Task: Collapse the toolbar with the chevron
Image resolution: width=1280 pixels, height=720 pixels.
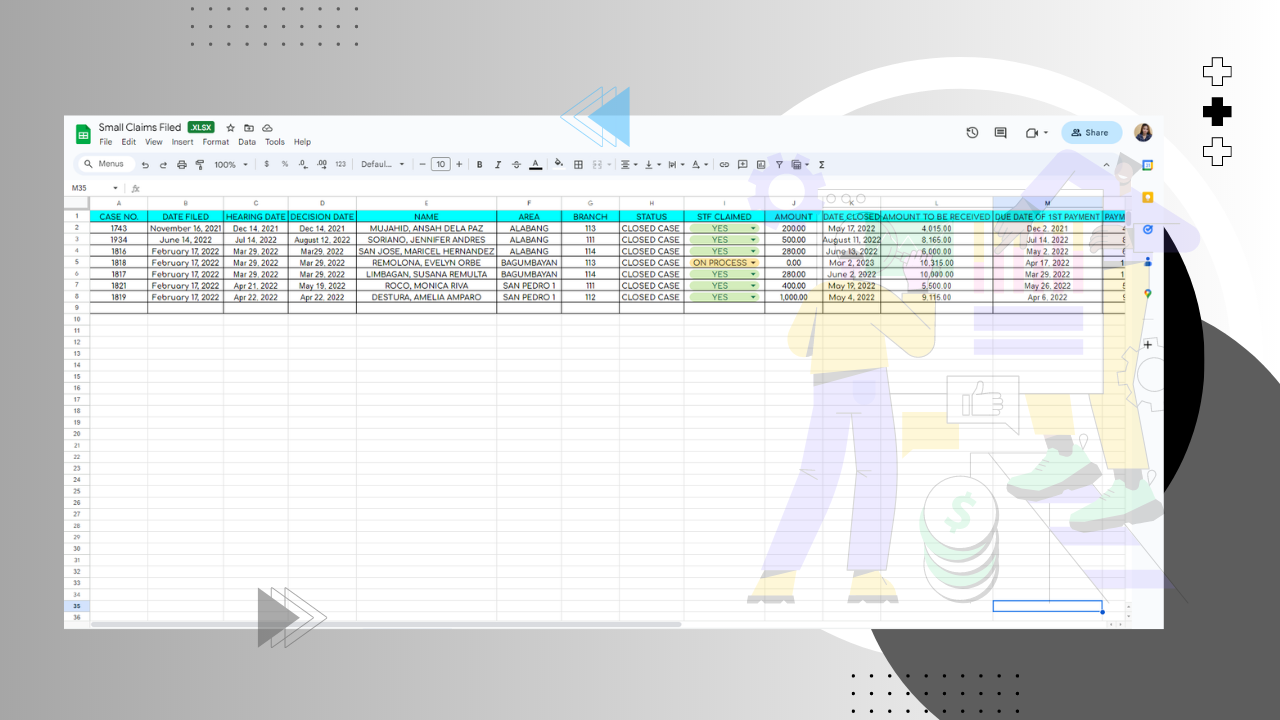Action: coord(1106,164)
